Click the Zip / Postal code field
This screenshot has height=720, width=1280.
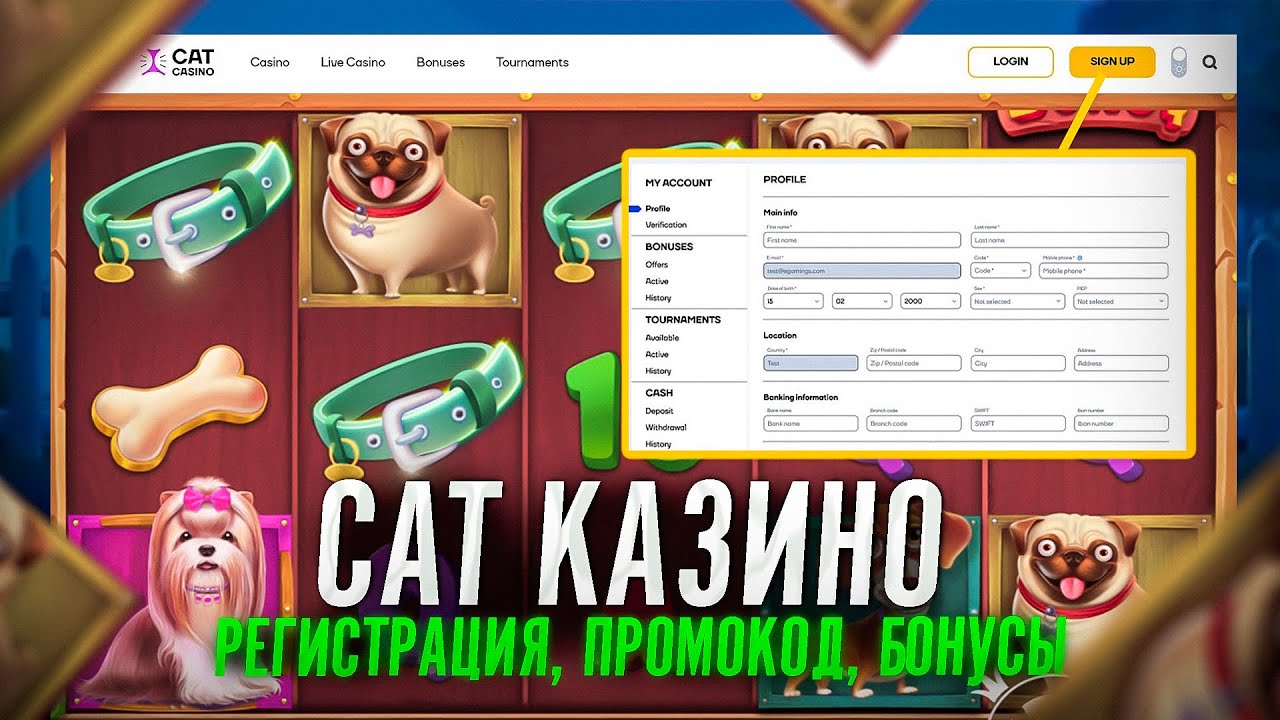click(x=914, y=364)
